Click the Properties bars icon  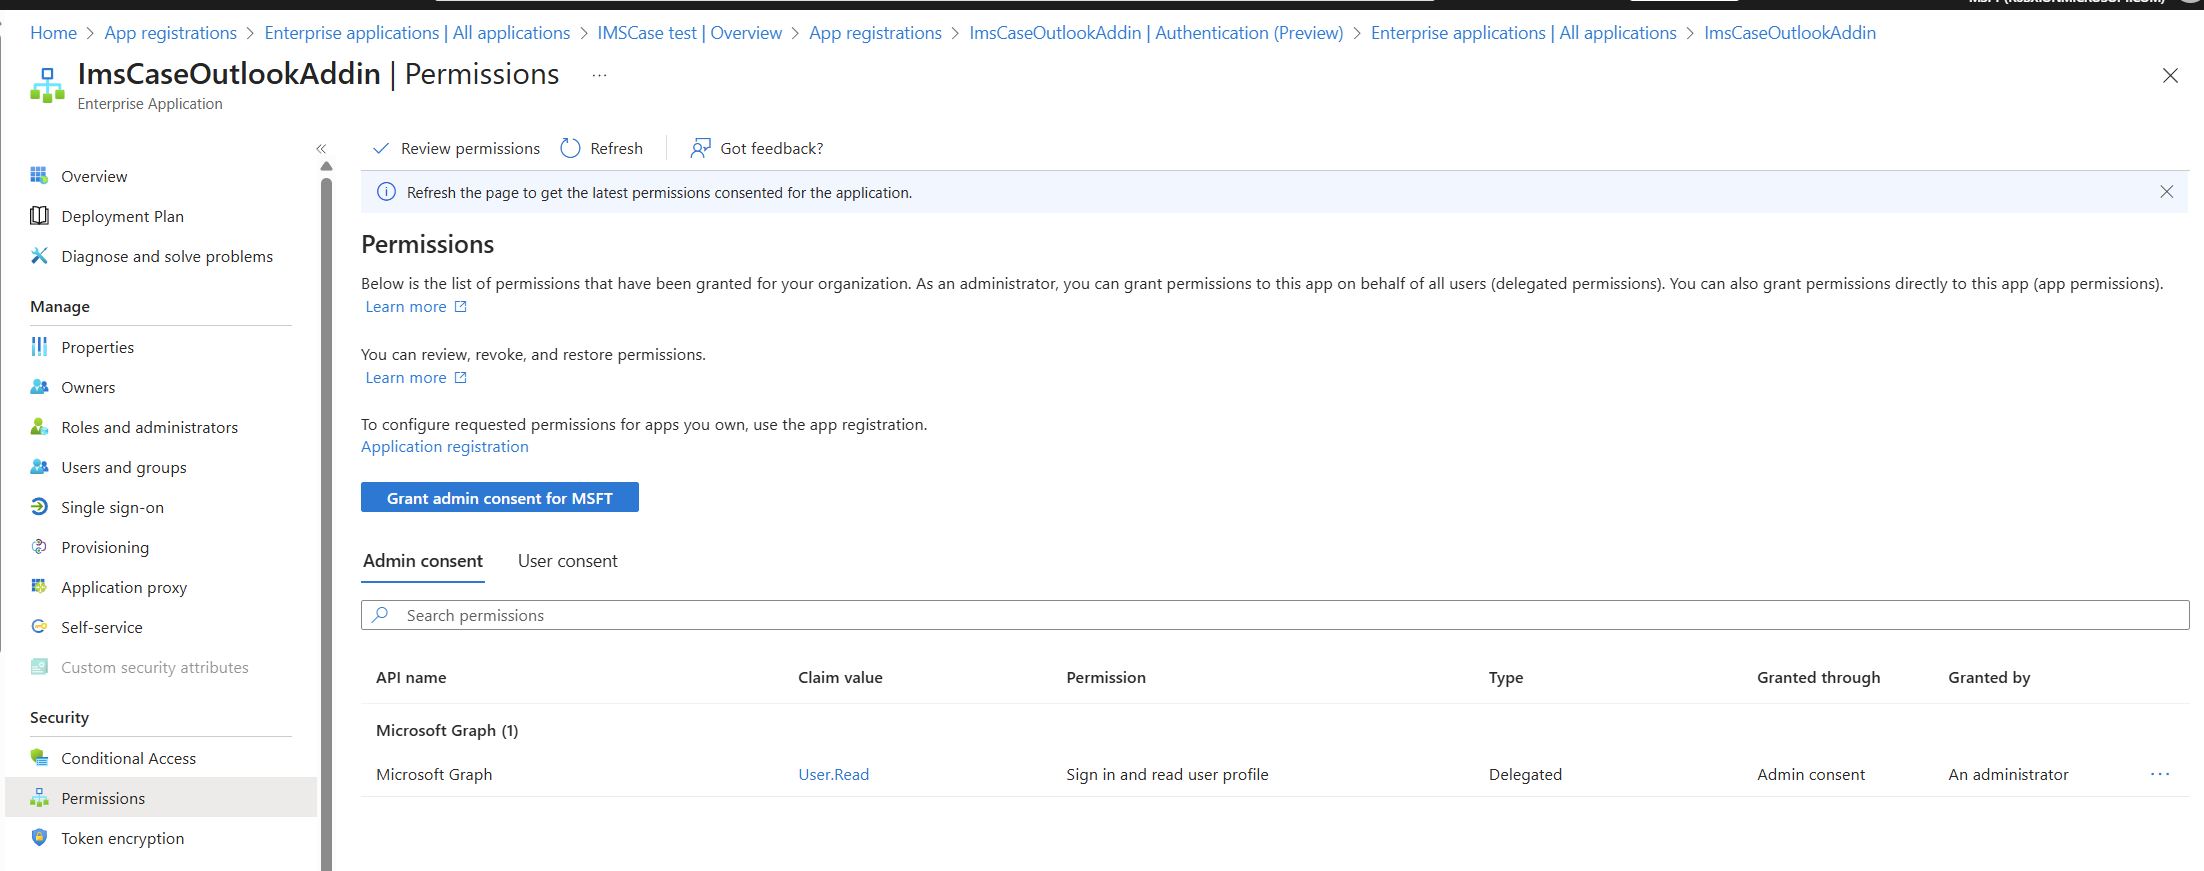[x=39, y=347]
